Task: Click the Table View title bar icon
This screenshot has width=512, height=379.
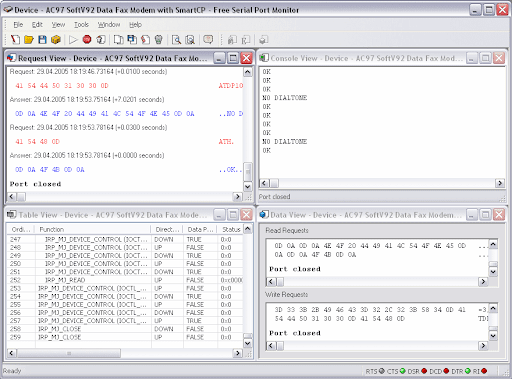Action: 11,214
